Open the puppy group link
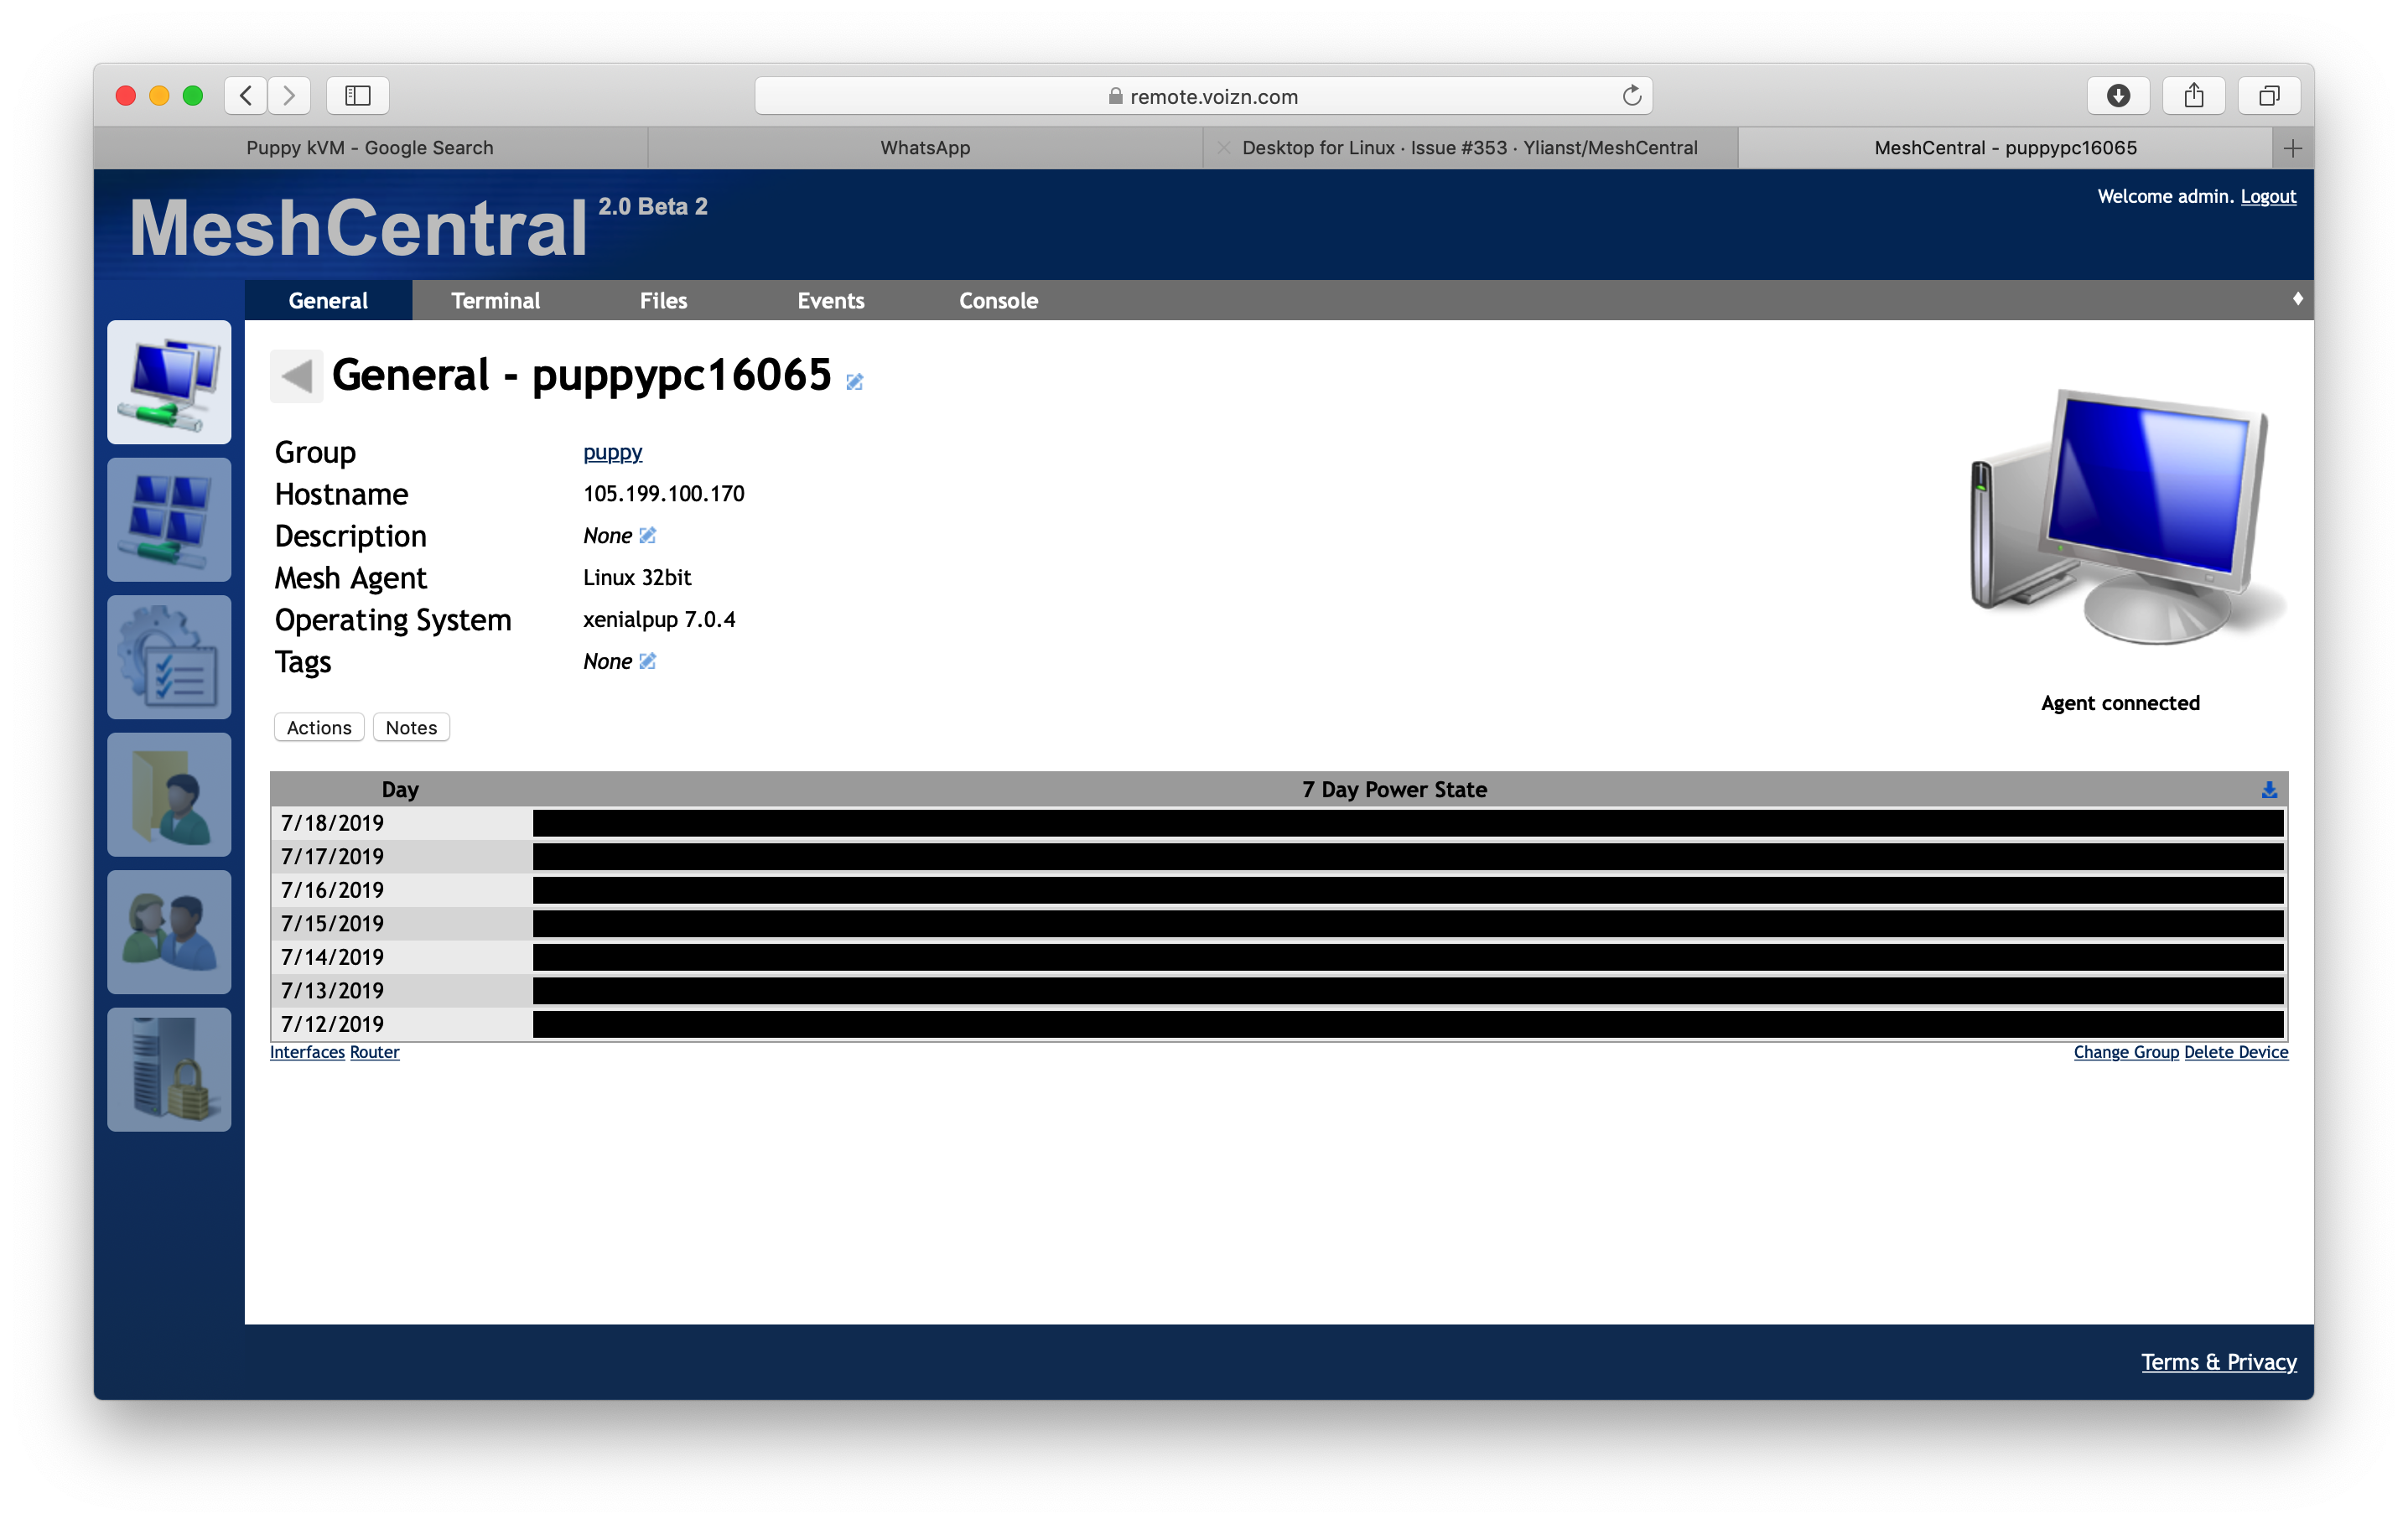This screenshot has width=2408, height=1524. (612, 452)
